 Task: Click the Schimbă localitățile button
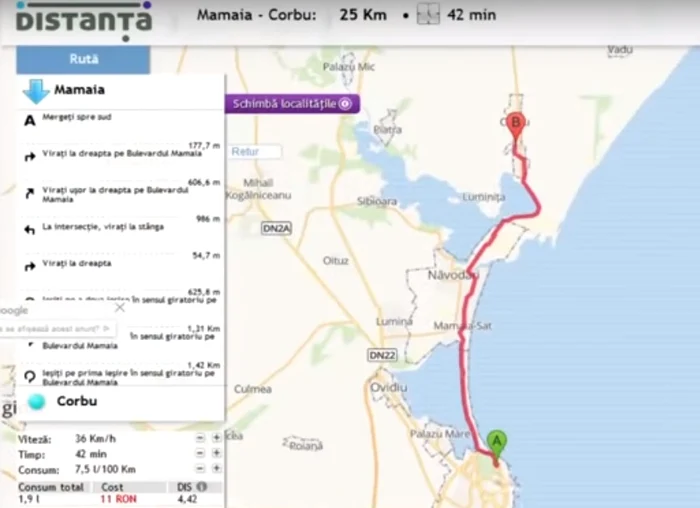pos(292,103)
